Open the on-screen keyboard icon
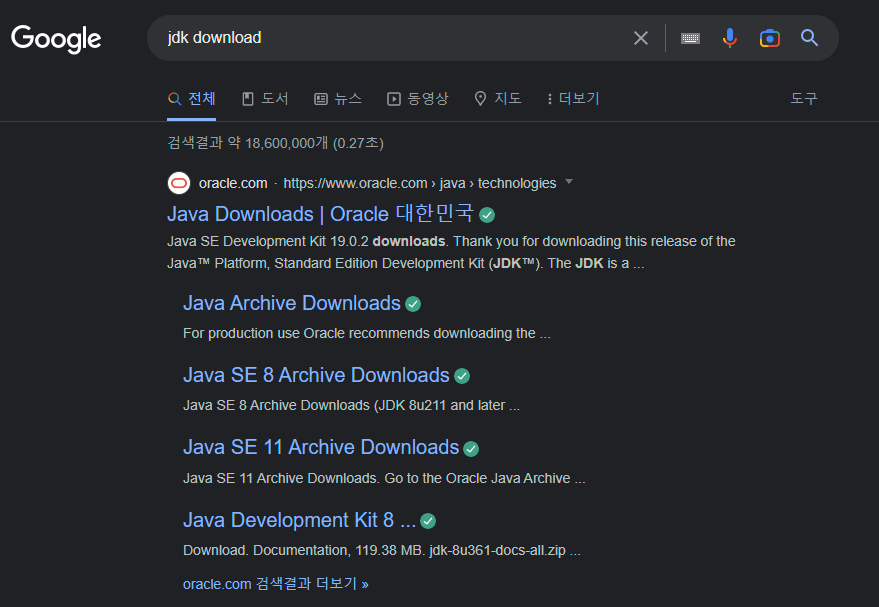The image size is (879, 607). pos(690,38)
